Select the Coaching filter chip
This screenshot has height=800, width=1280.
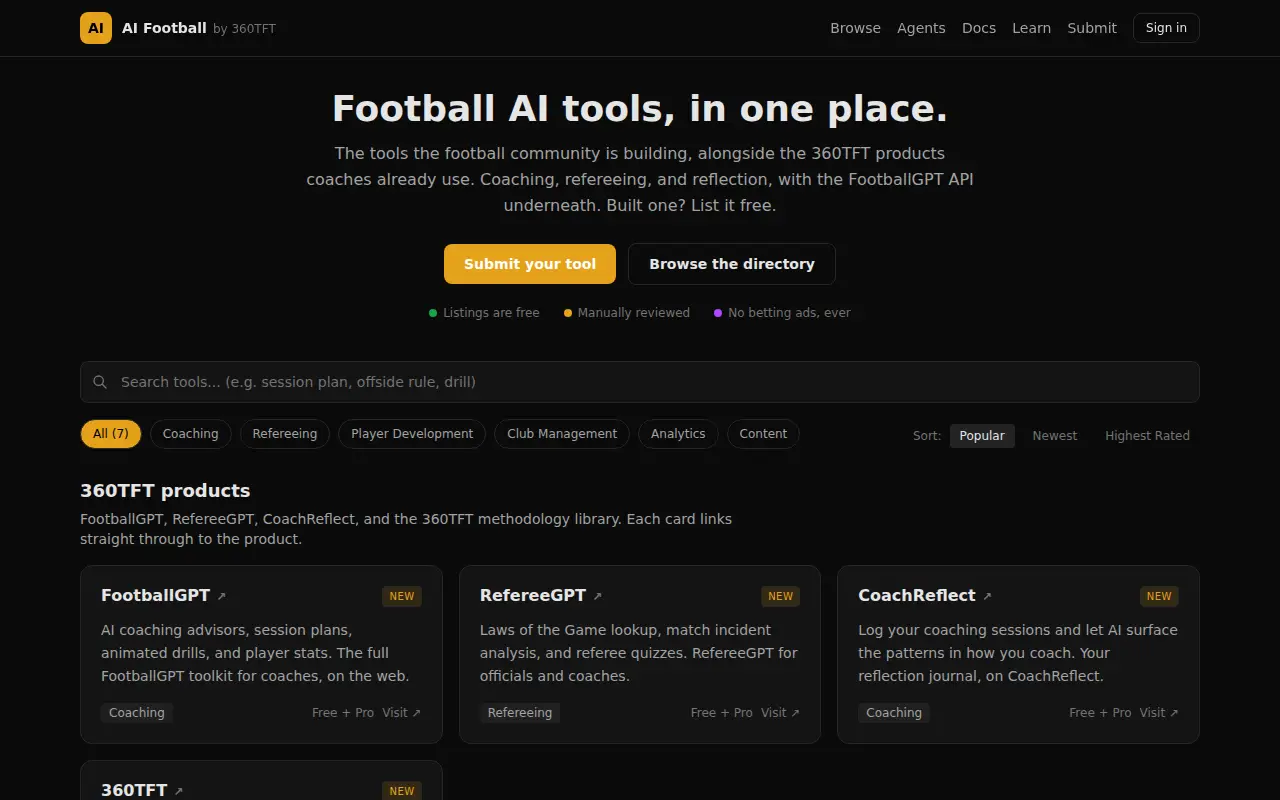191,434
